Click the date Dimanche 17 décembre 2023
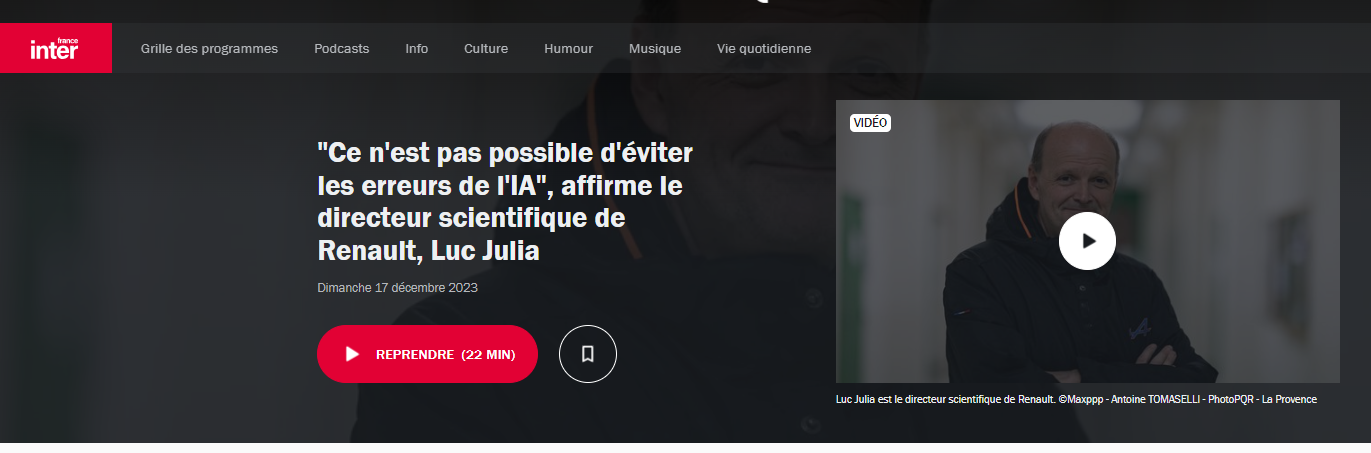1371x453 pixels. (x=397, y=288)
